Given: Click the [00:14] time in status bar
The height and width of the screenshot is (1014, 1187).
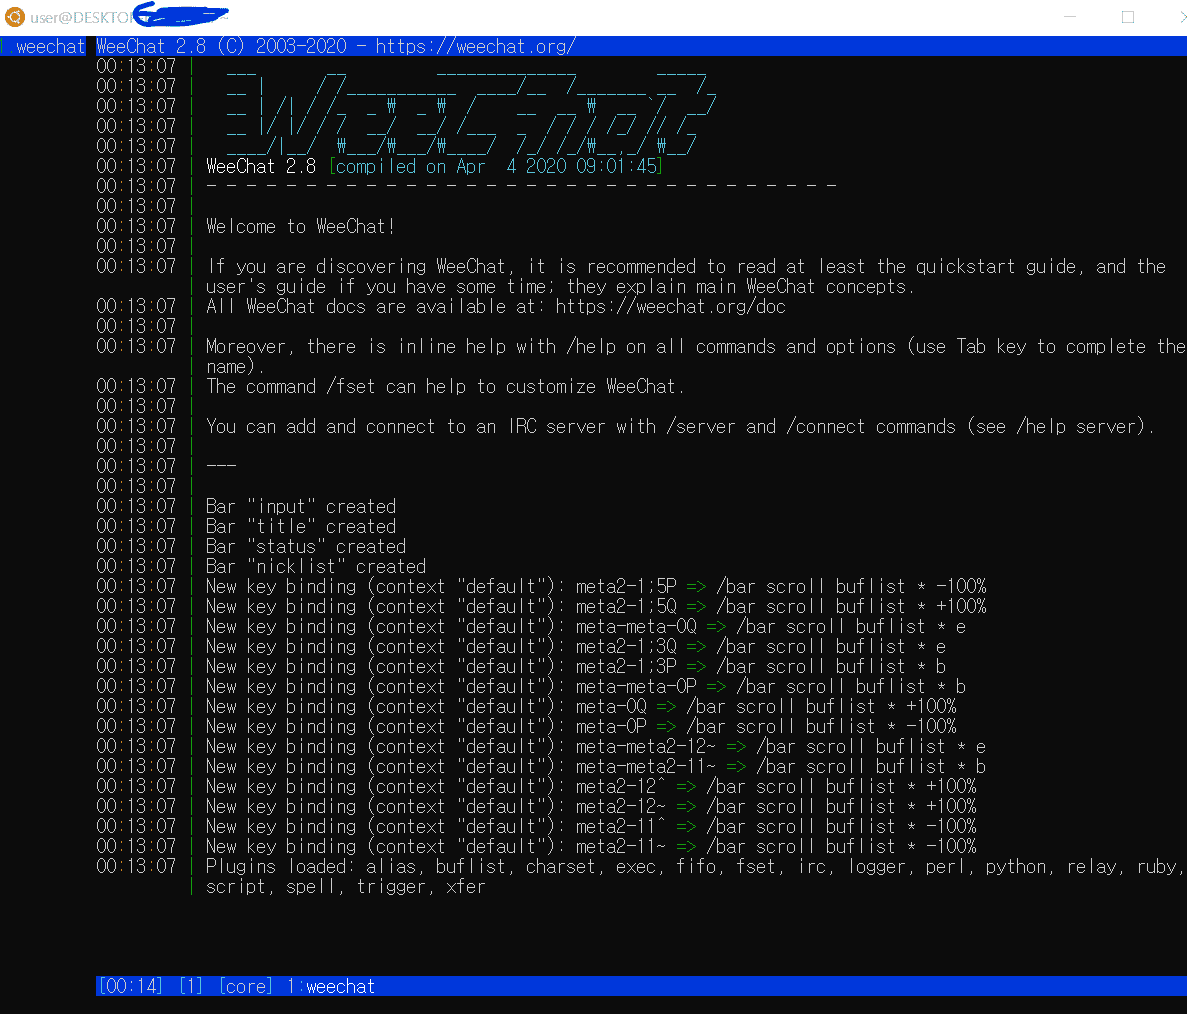Looking at the screenshot, I should [130, 987].
